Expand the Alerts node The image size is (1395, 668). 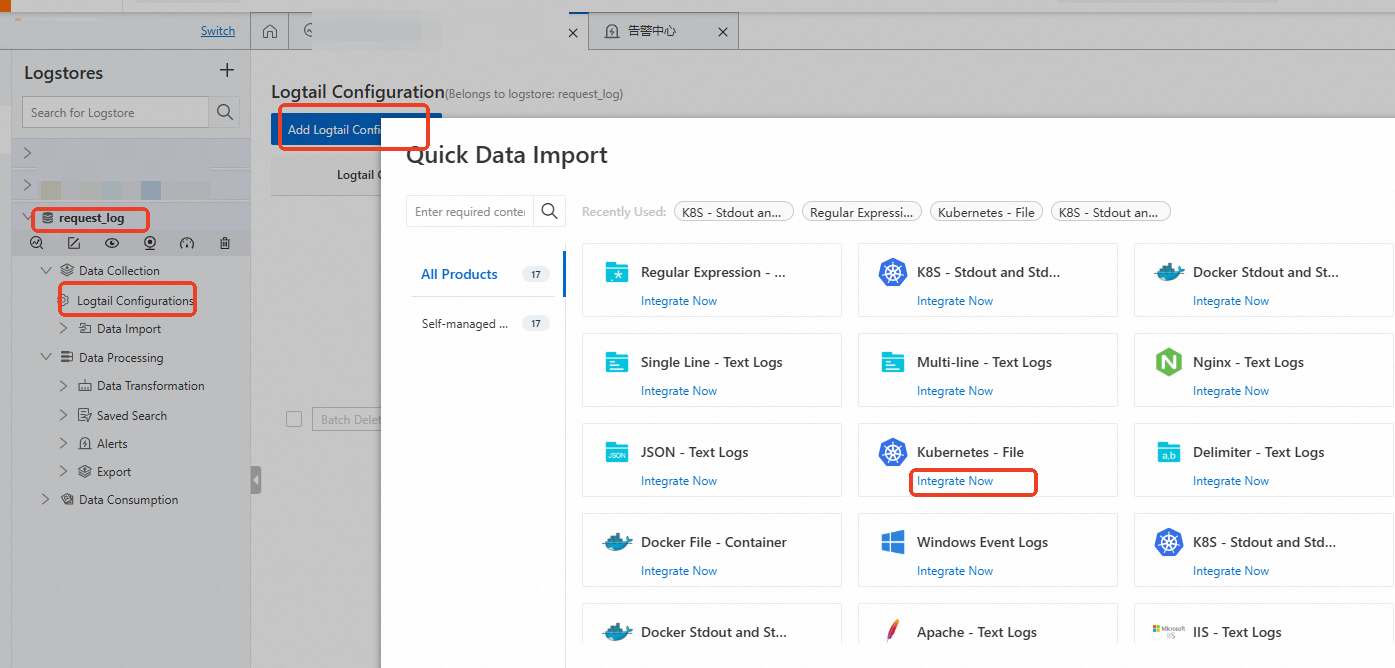point(63,443)
